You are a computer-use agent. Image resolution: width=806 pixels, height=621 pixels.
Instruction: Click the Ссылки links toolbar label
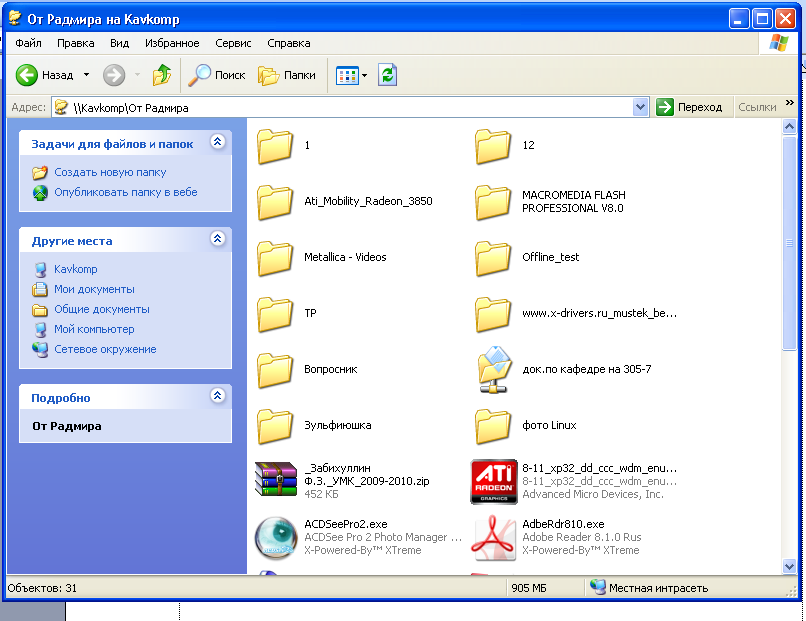(x=757, y=107)
